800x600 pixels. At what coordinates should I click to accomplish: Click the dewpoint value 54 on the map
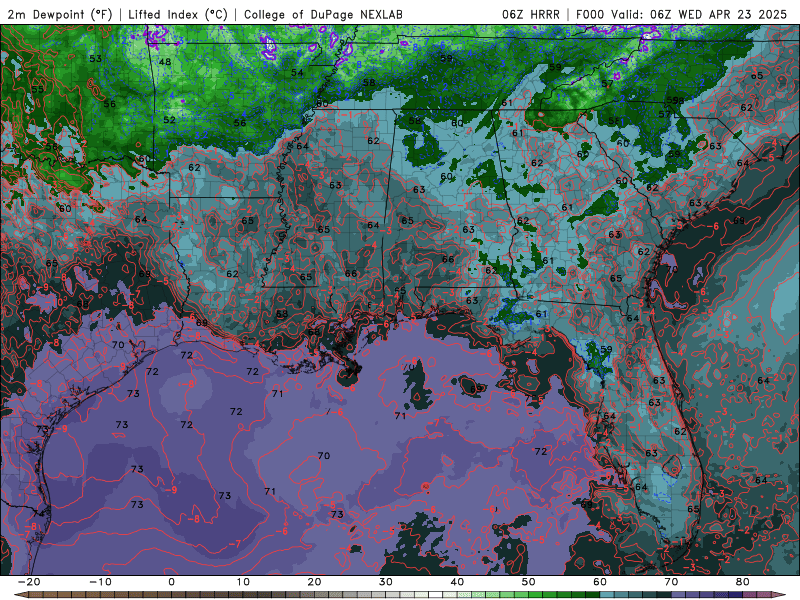pyautogui.click(x=297, y=73)
